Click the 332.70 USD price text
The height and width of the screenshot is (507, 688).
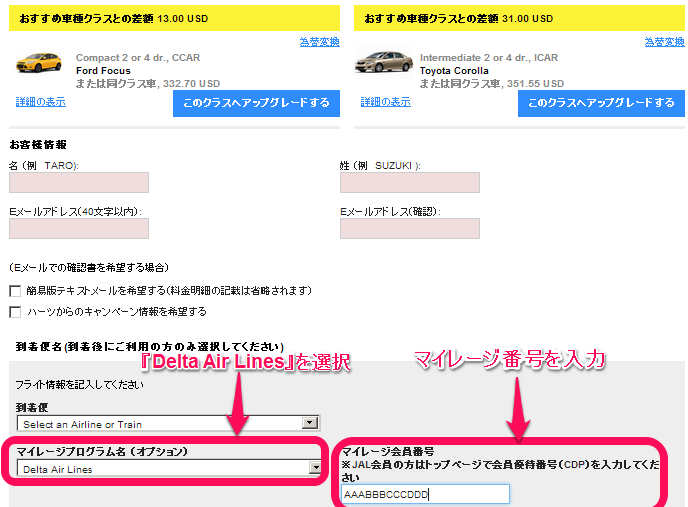(x=191, y=84)
